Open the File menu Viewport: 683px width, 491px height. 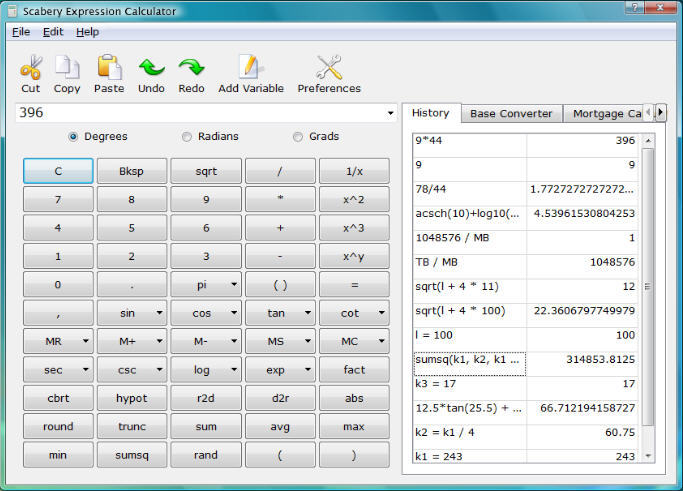pos(21,32)
